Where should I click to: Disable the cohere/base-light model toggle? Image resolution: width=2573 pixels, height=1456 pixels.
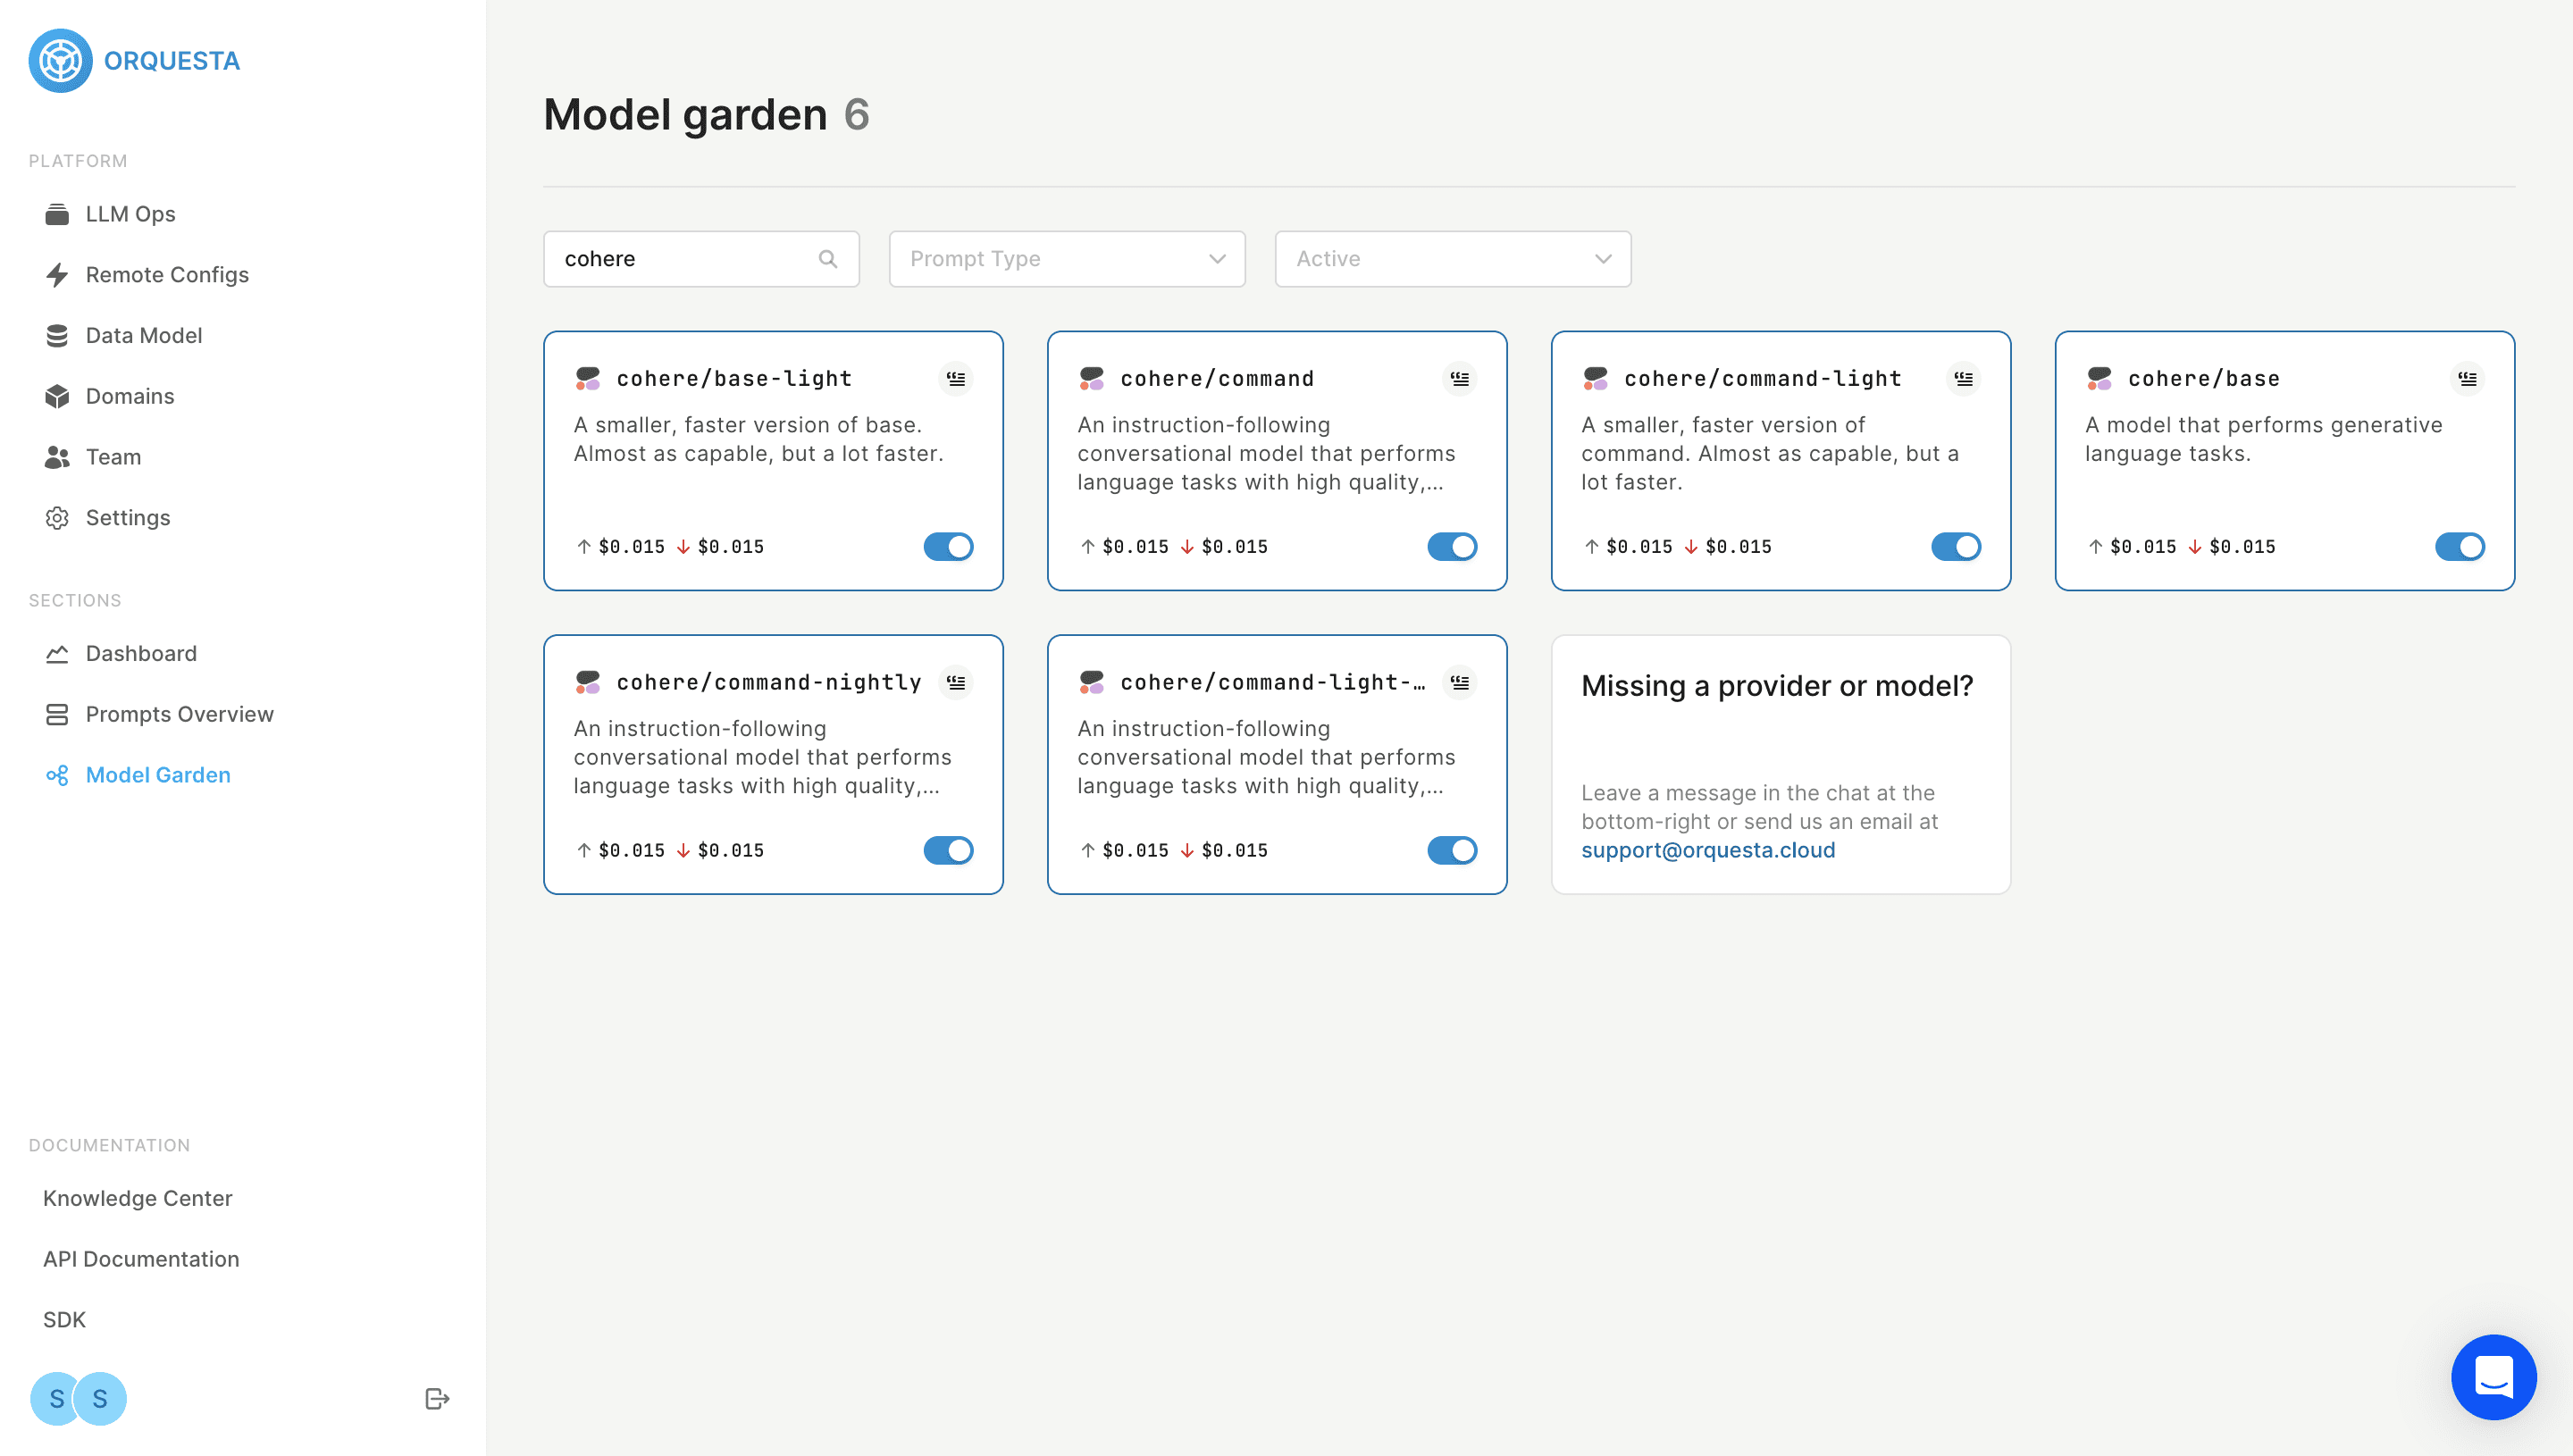tap(948, 547)
